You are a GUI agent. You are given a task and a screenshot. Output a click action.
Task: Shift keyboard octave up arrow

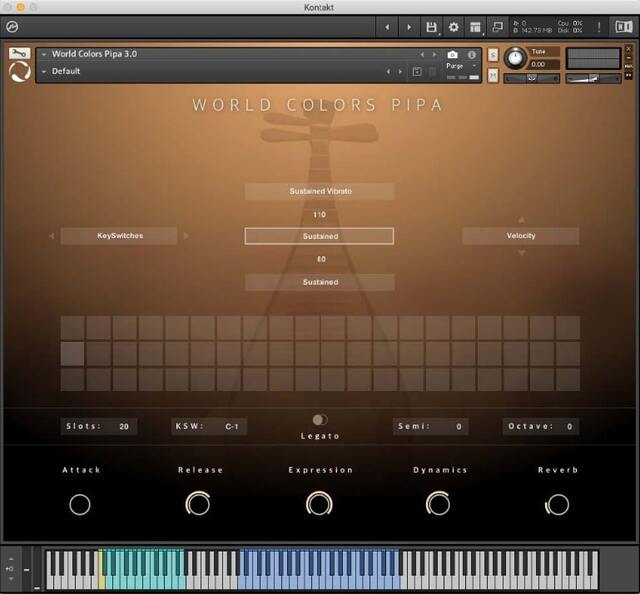(x=11, y=558)
